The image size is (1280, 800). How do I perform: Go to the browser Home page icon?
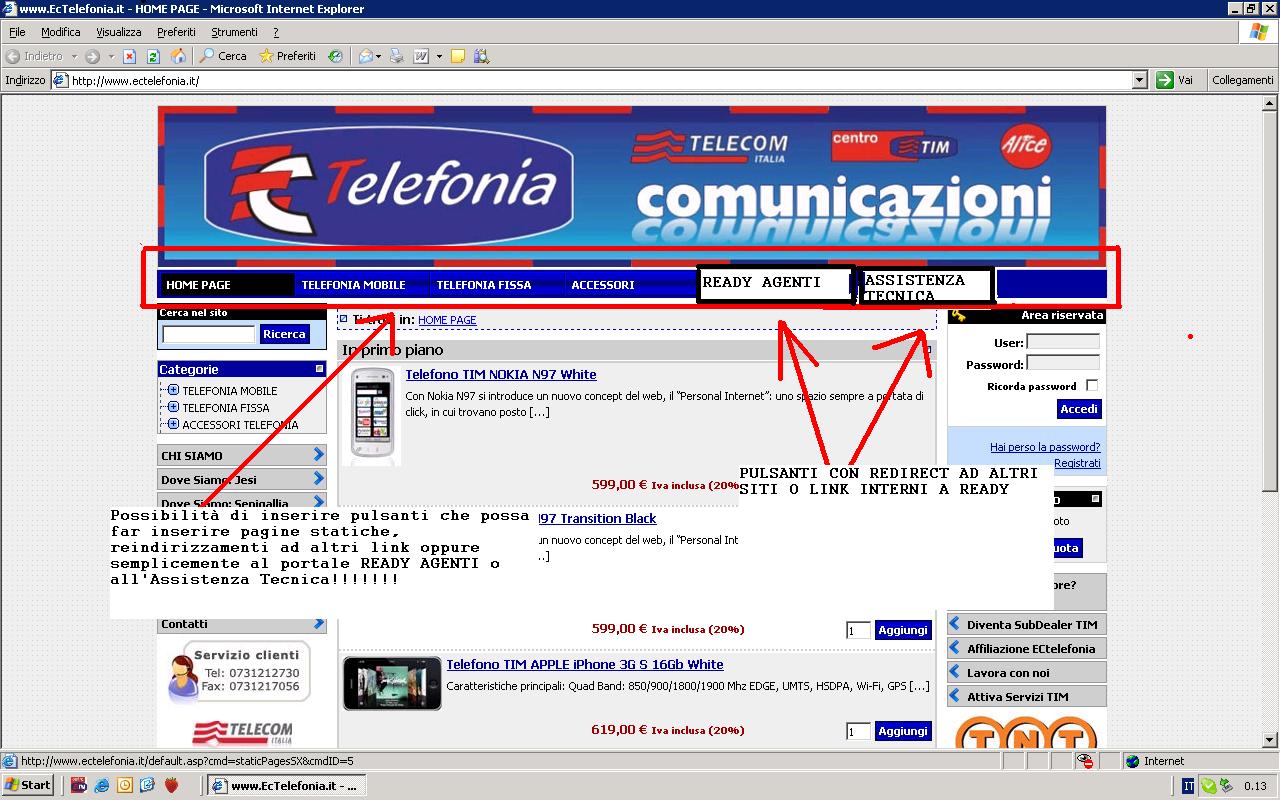[178, 56]
